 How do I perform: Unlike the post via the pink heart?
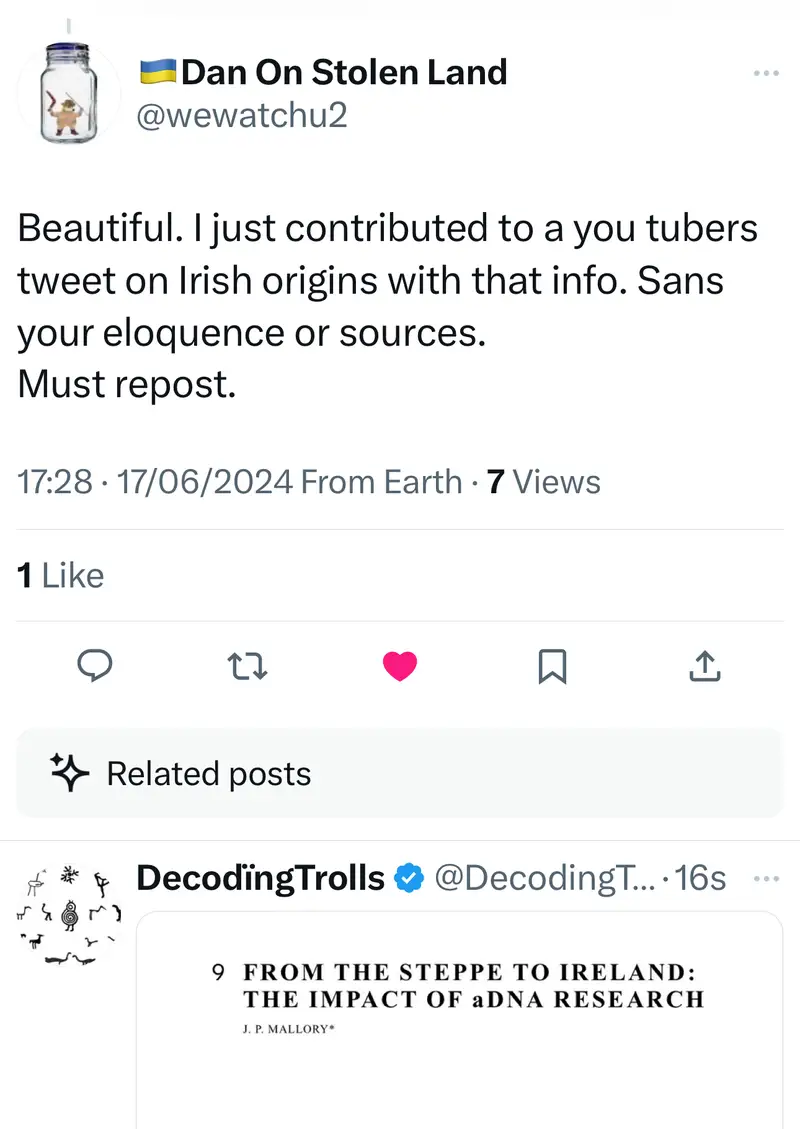click(399, 665)
